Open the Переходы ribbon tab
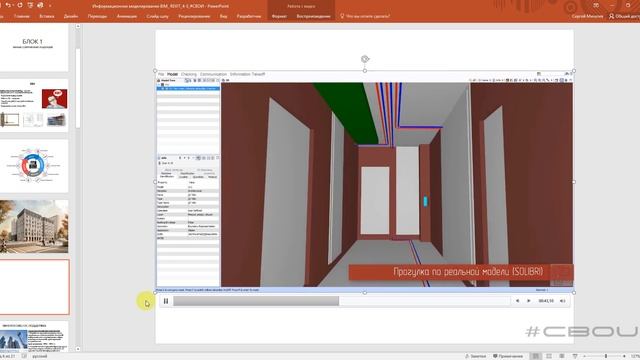The width and height of the screenshot is (640, 360). [97, 16]
